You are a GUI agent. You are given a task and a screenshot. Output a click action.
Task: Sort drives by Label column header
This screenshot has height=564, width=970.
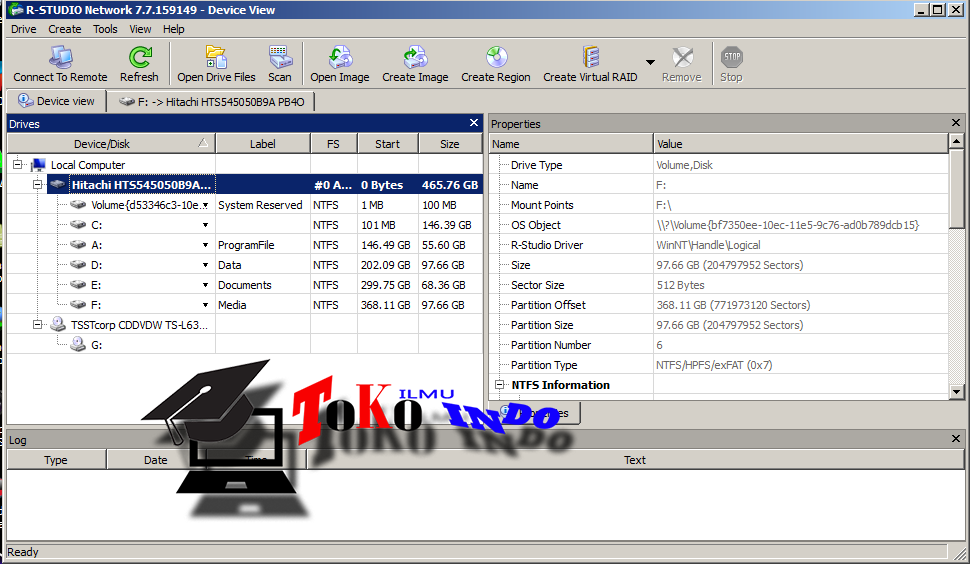(263, 143)
